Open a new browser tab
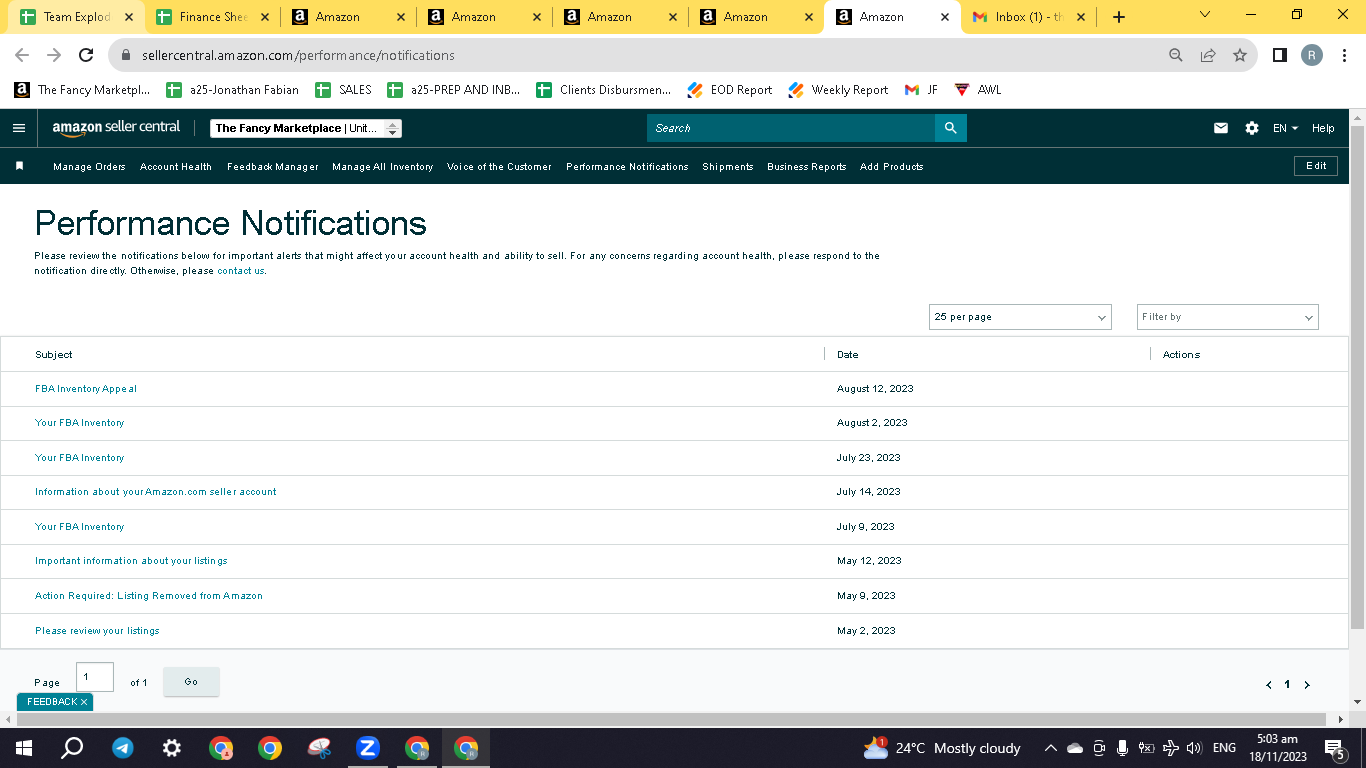The image size is (1366, 768). pyautogui.click(x=1119, y=17)
